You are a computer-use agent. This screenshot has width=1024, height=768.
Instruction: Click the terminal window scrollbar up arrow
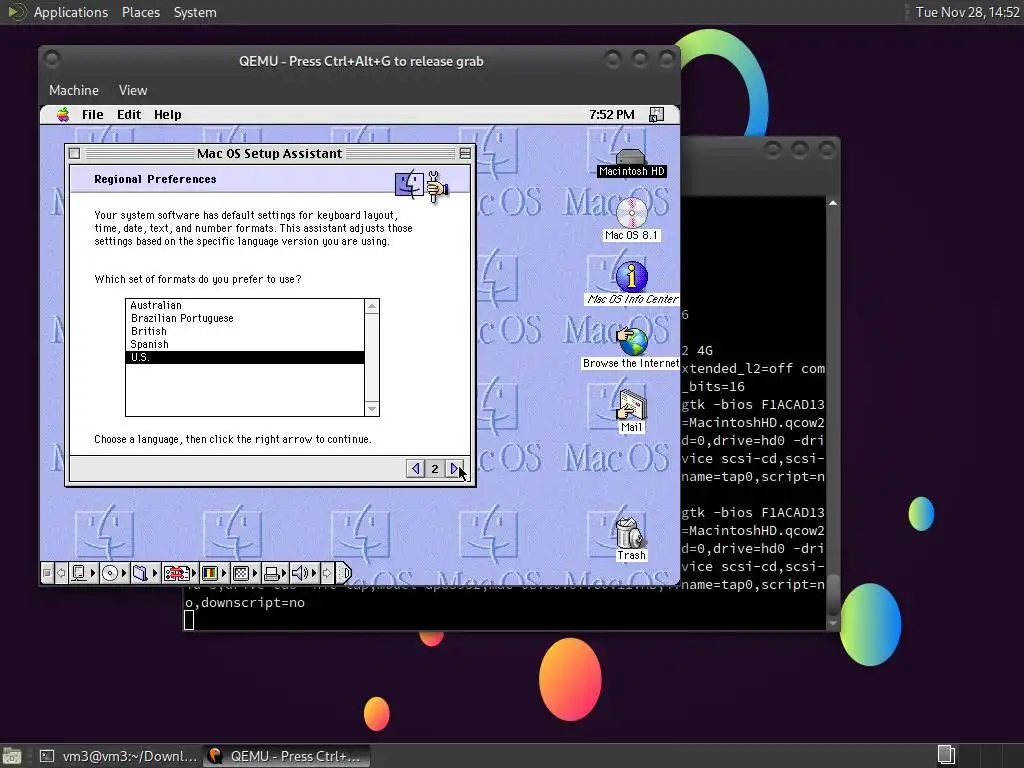(x=833, y=204)
